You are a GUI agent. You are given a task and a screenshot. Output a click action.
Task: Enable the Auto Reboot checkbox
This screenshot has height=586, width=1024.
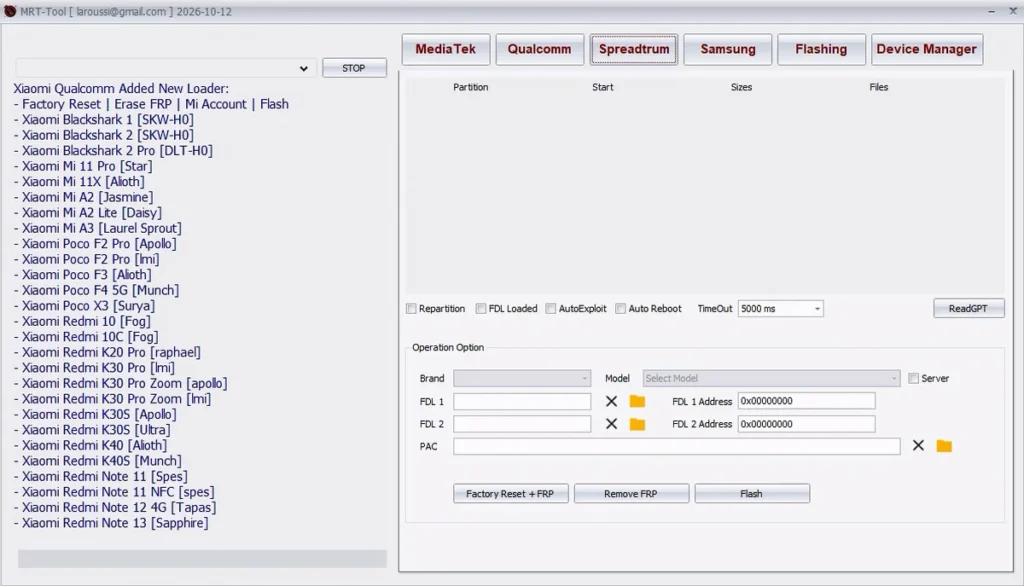tap(621, 309)
